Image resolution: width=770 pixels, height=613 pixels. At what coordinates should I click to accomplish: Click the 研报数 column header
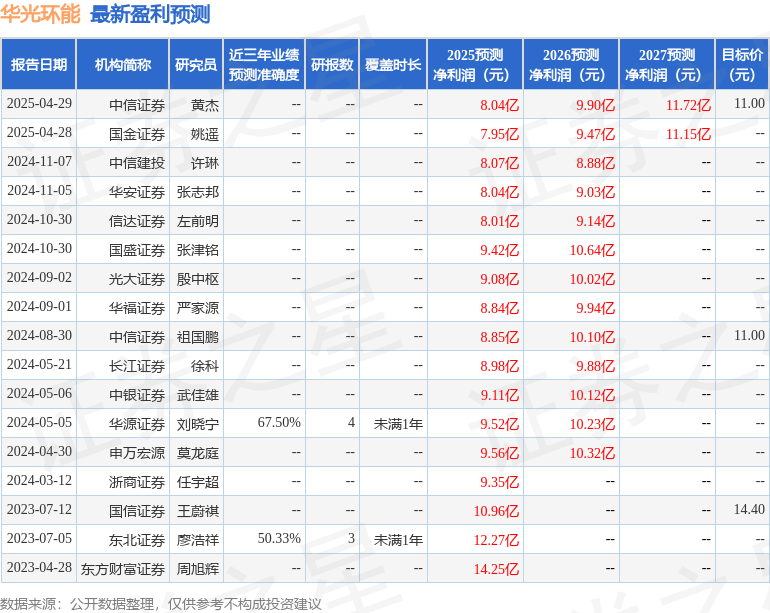pyautogui.click(x=332, y=64)
